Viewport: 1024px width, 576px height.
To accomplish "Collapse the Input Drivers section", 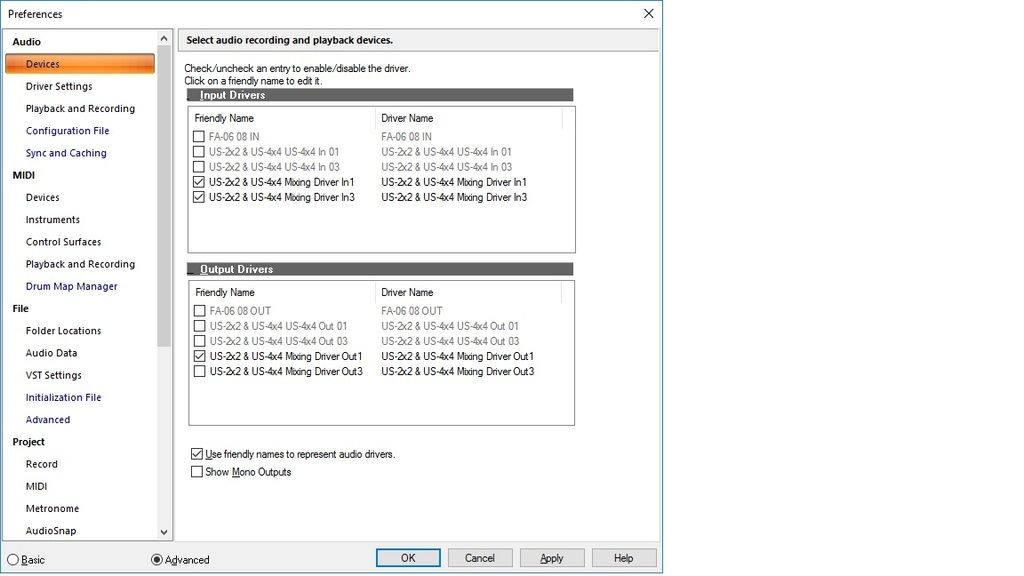I will [x=193, y=95].
